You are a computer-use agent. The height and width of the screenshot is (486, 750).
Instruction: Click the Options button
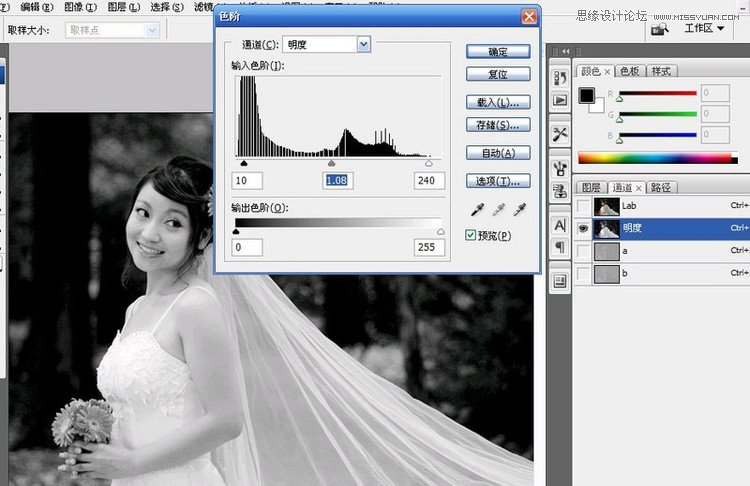[x=498, y=181]
